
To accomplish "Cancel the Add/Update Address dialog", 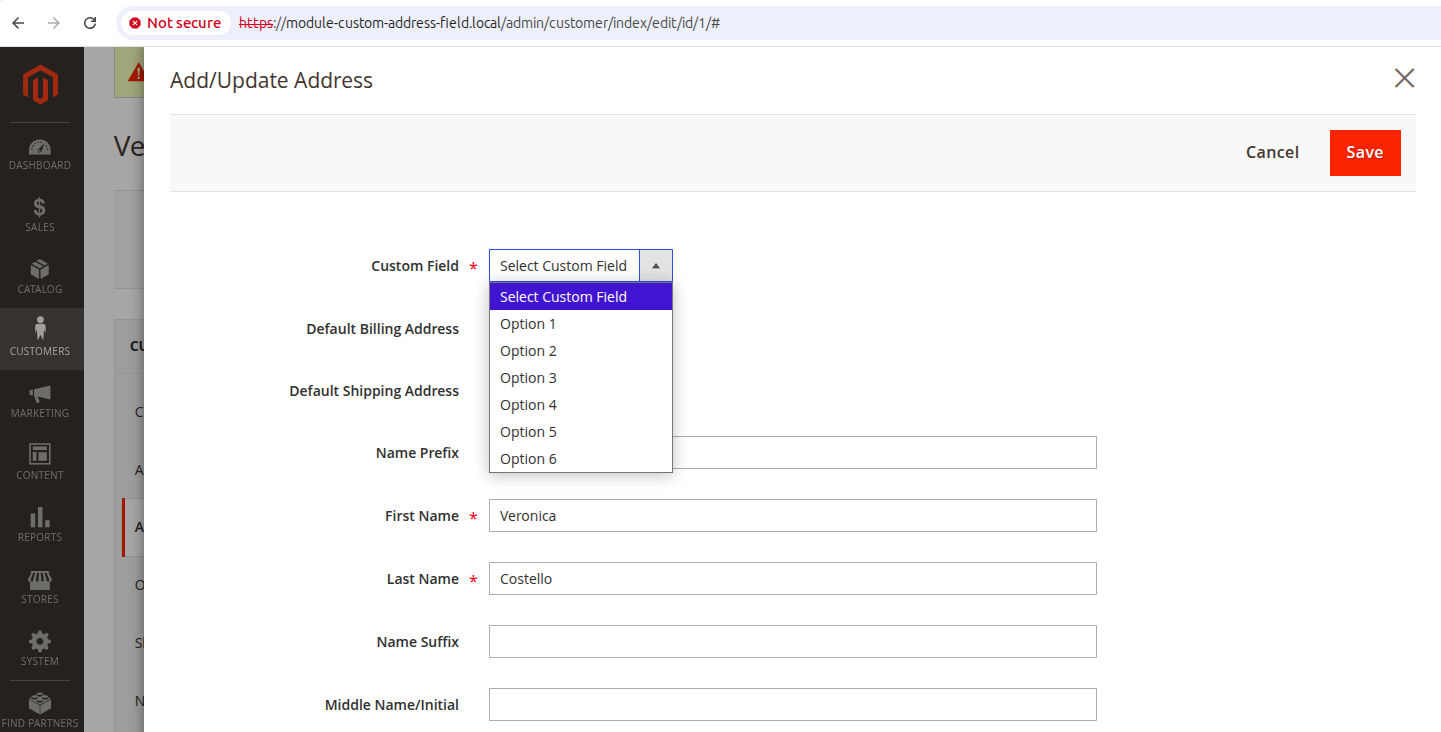I will click(x=1272, y=153).
